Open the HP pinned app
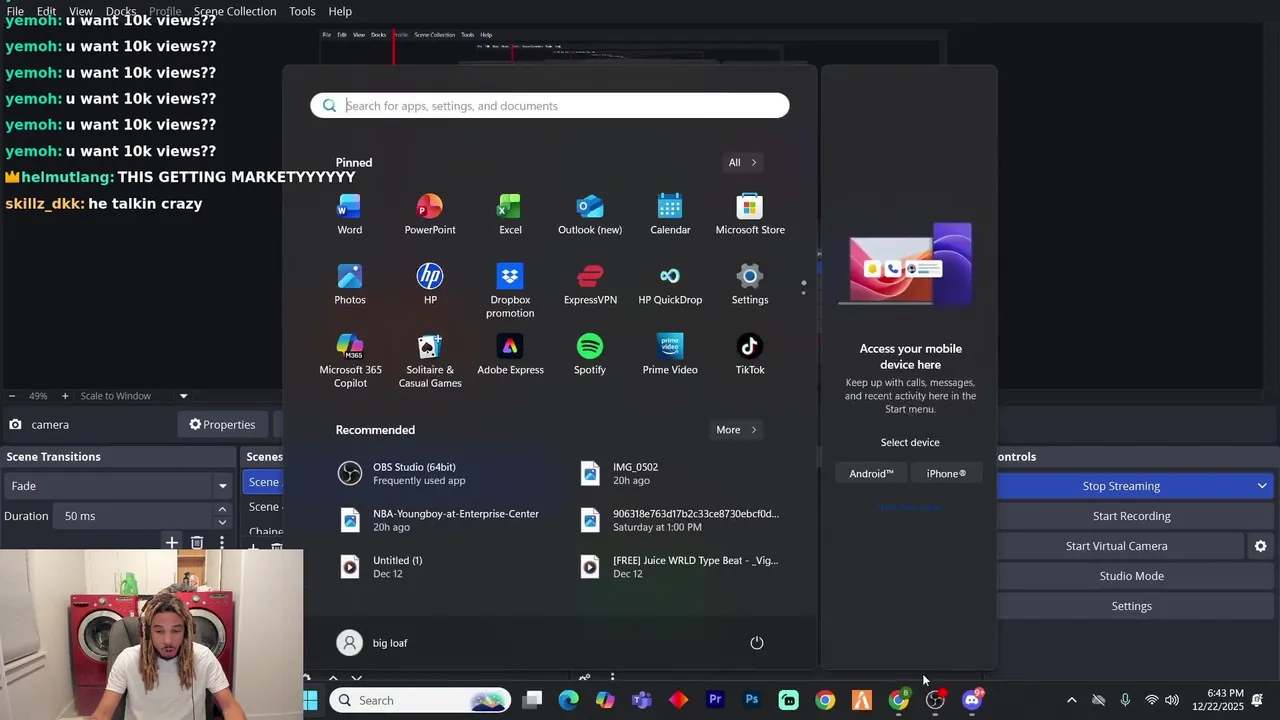This screenshot has height=720, width=1280. coord(430,284)
